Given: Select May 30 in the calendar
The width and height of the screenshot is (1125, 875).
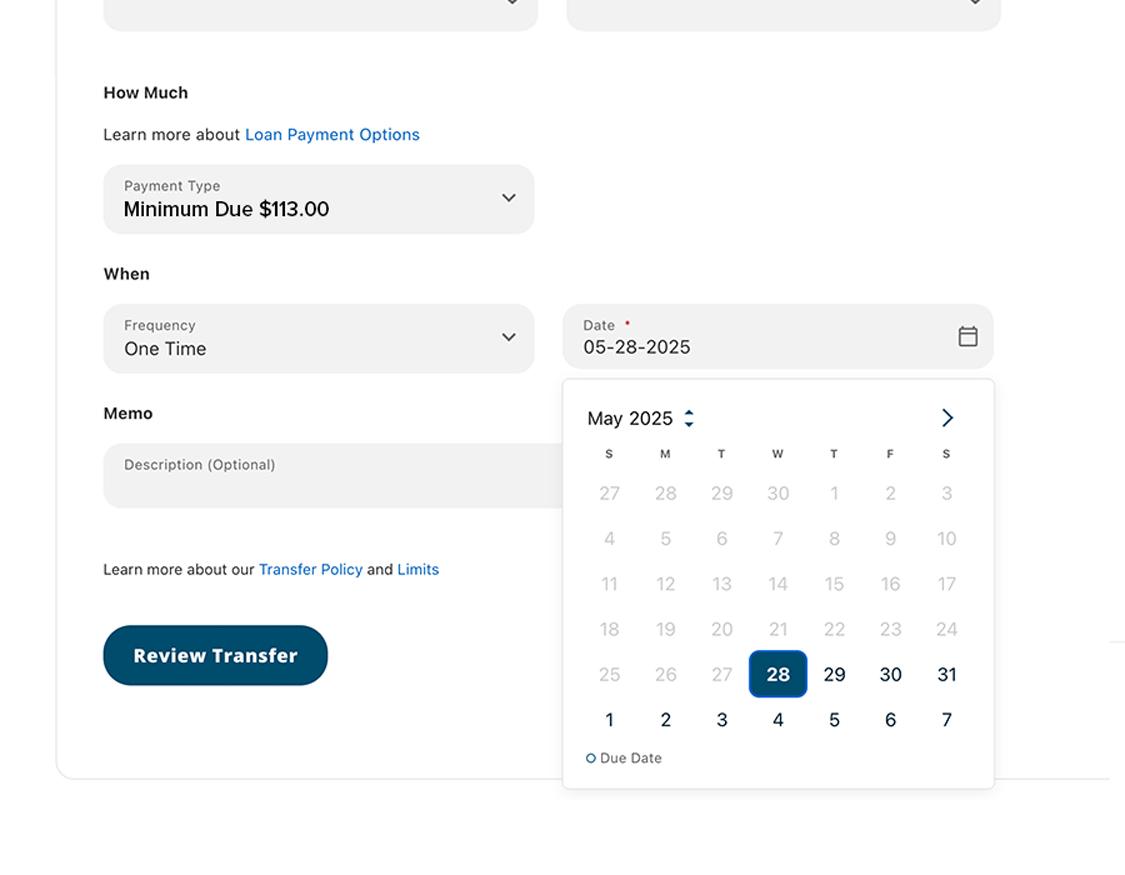Looking at the screenshot, I should click(890, 675).
